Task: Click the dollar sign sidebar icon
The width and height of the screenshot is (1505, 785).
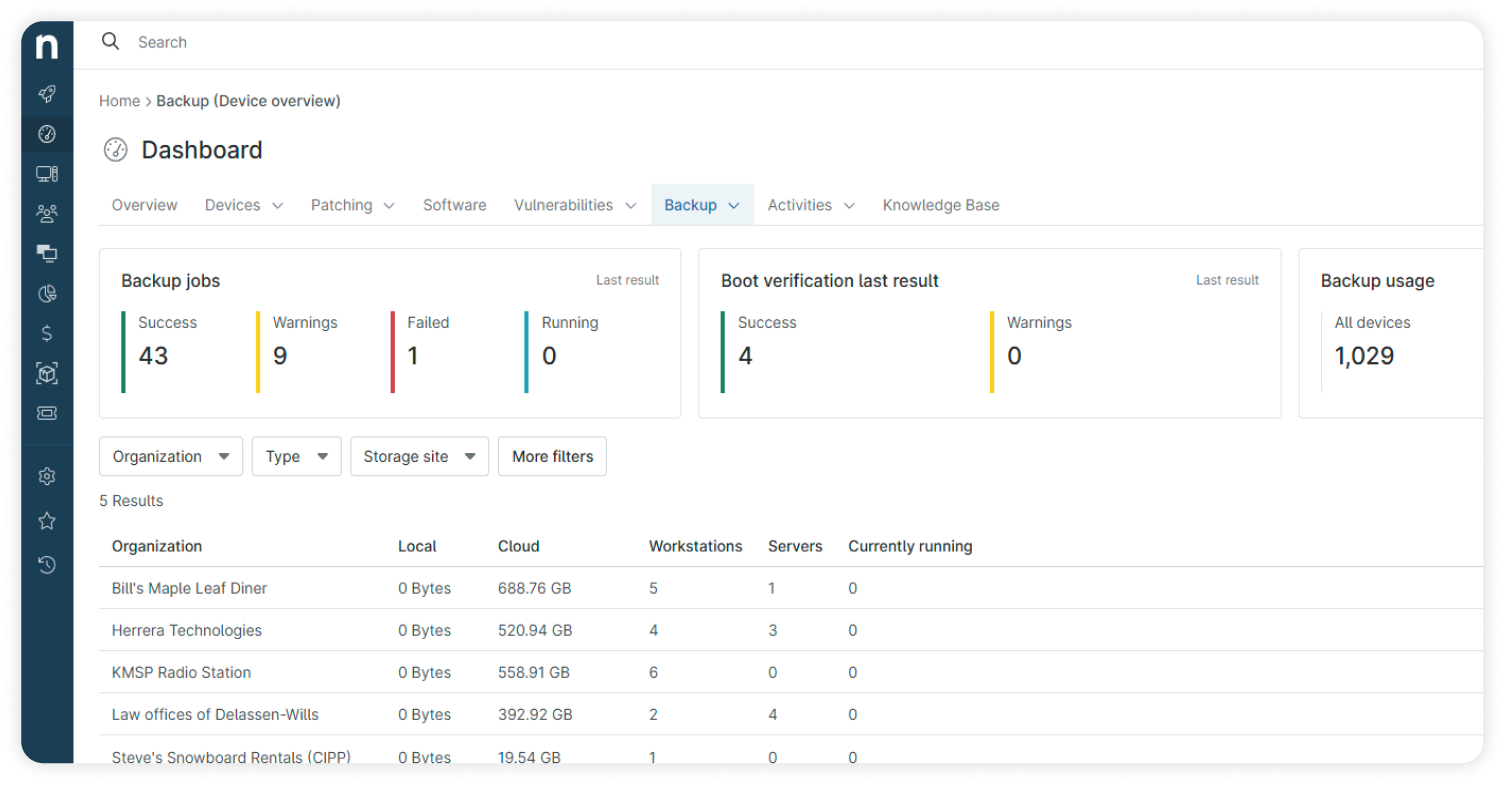Action: pos(47,333)
